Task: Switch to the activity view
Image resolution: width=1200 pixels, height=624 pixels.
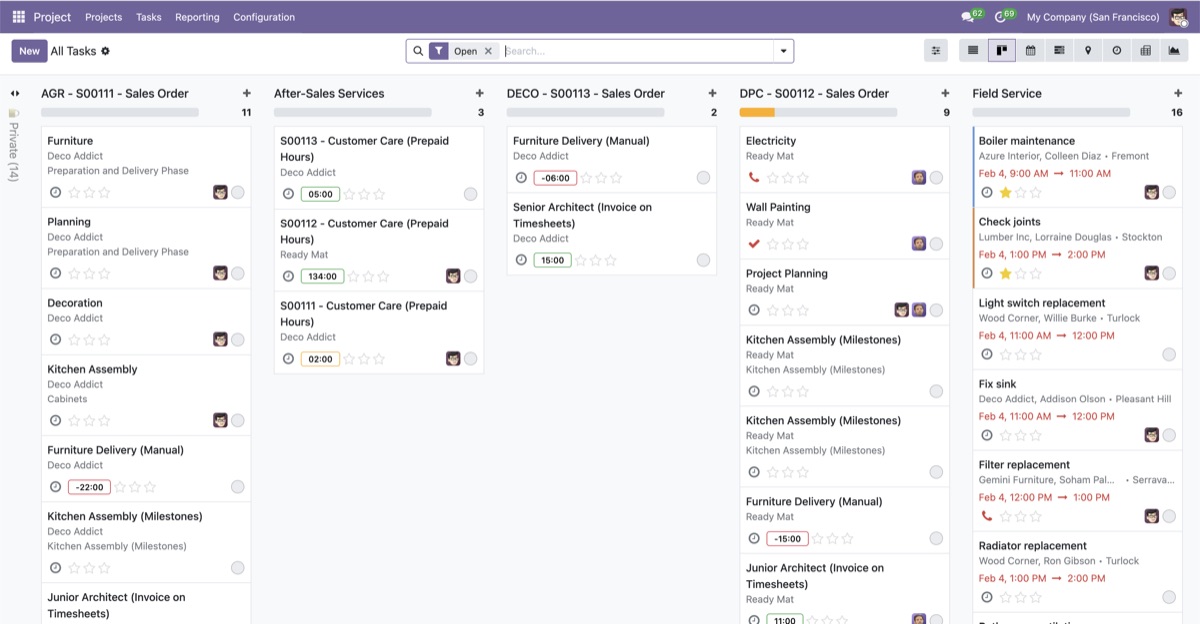Action: coord(1117,51)
